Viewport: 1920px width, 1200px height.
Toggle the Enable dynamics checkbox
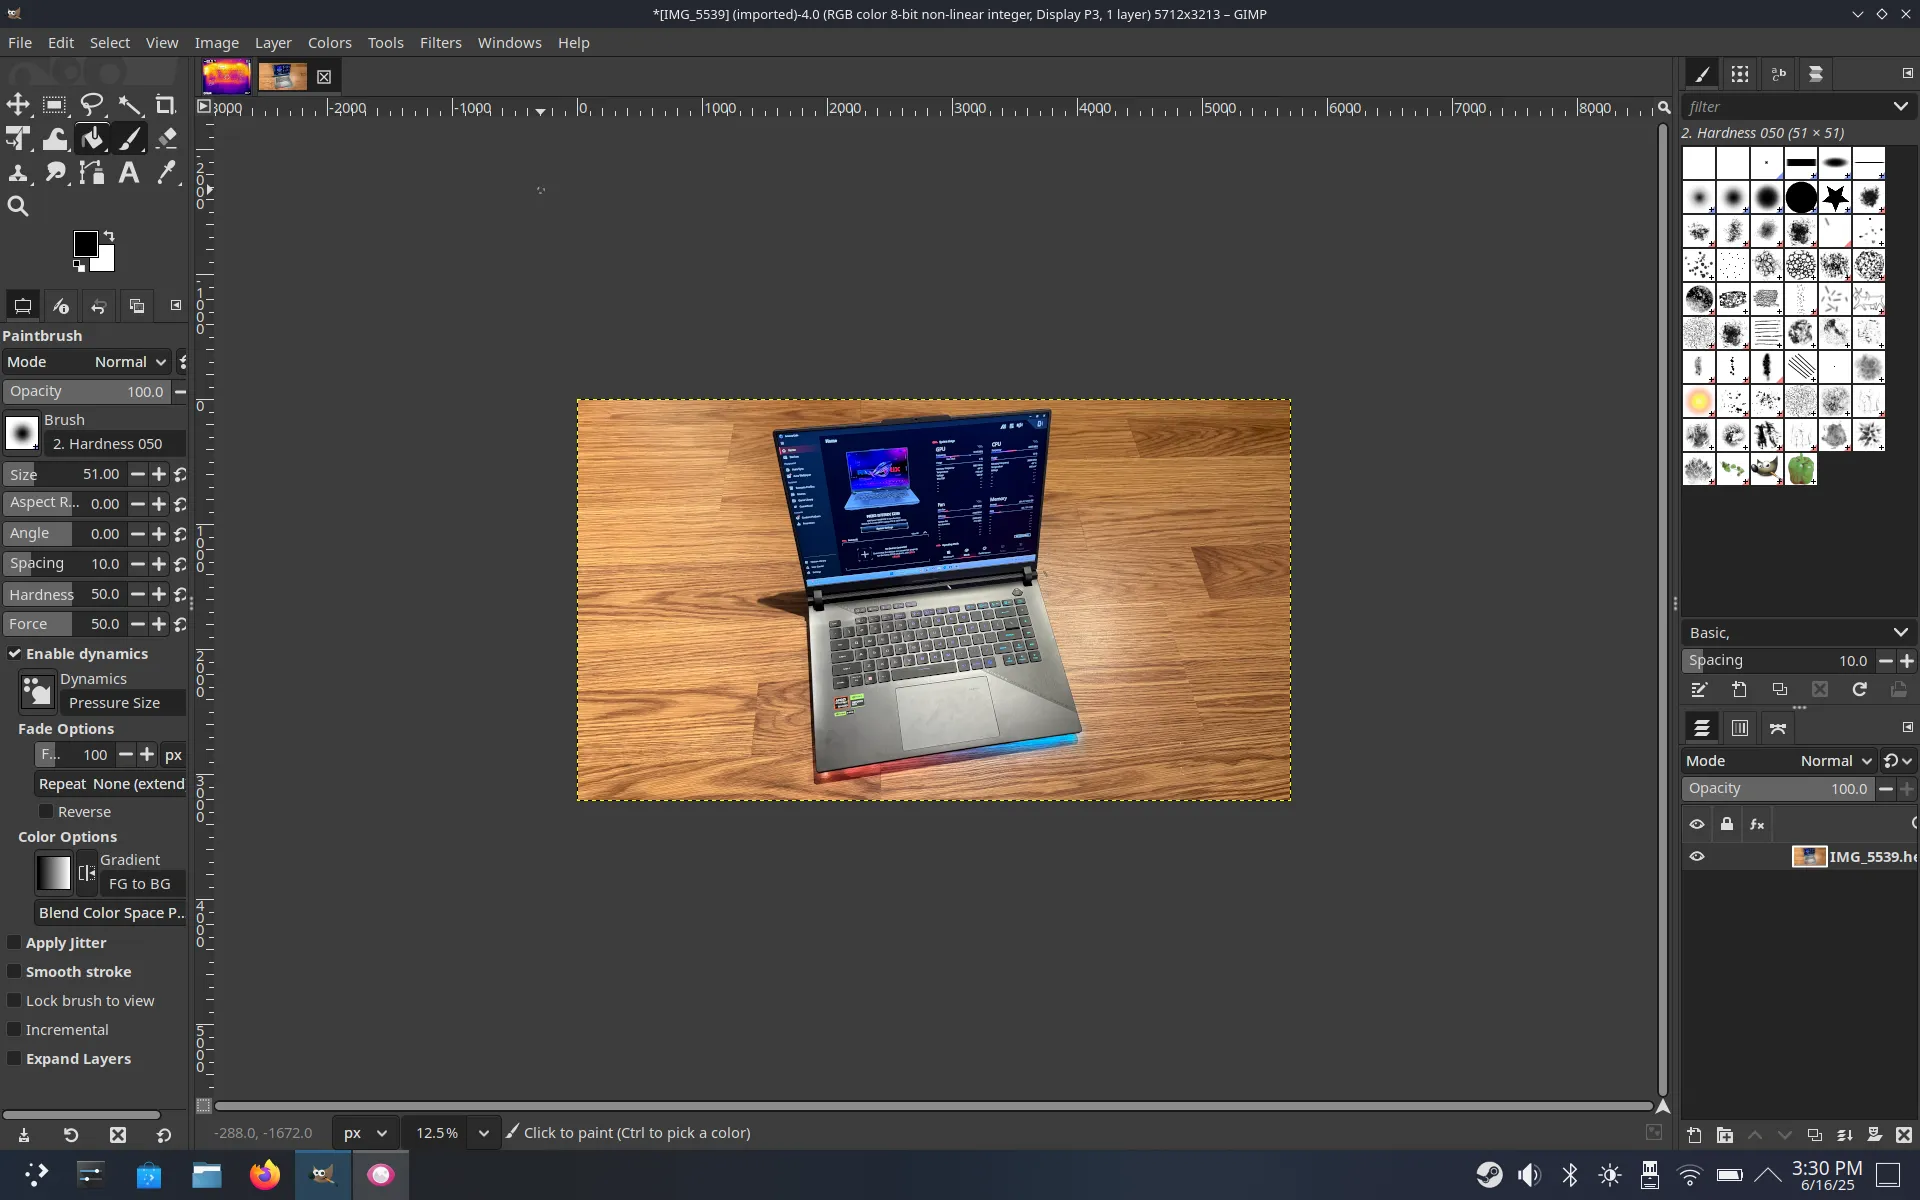click(15, 654)
